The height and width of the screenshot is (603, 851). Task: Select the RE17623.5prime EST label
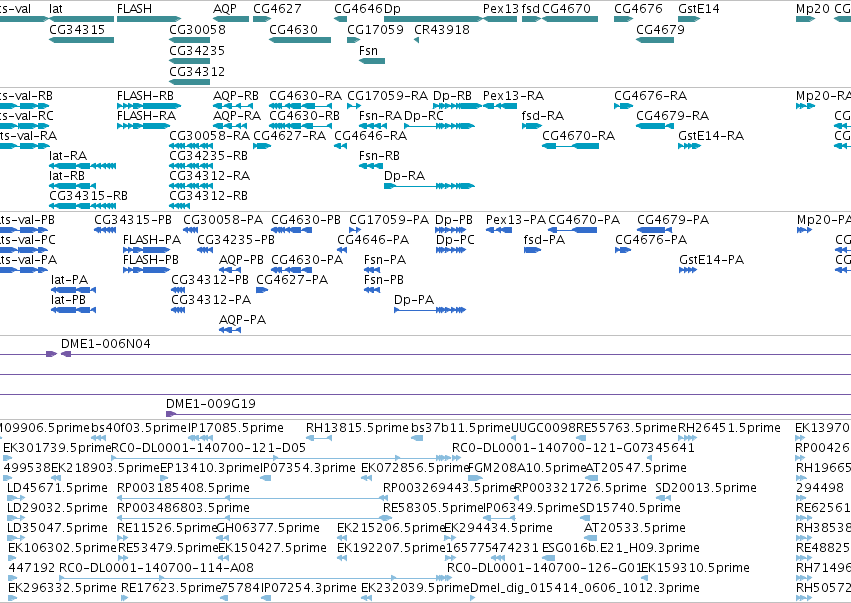point(171,588)
